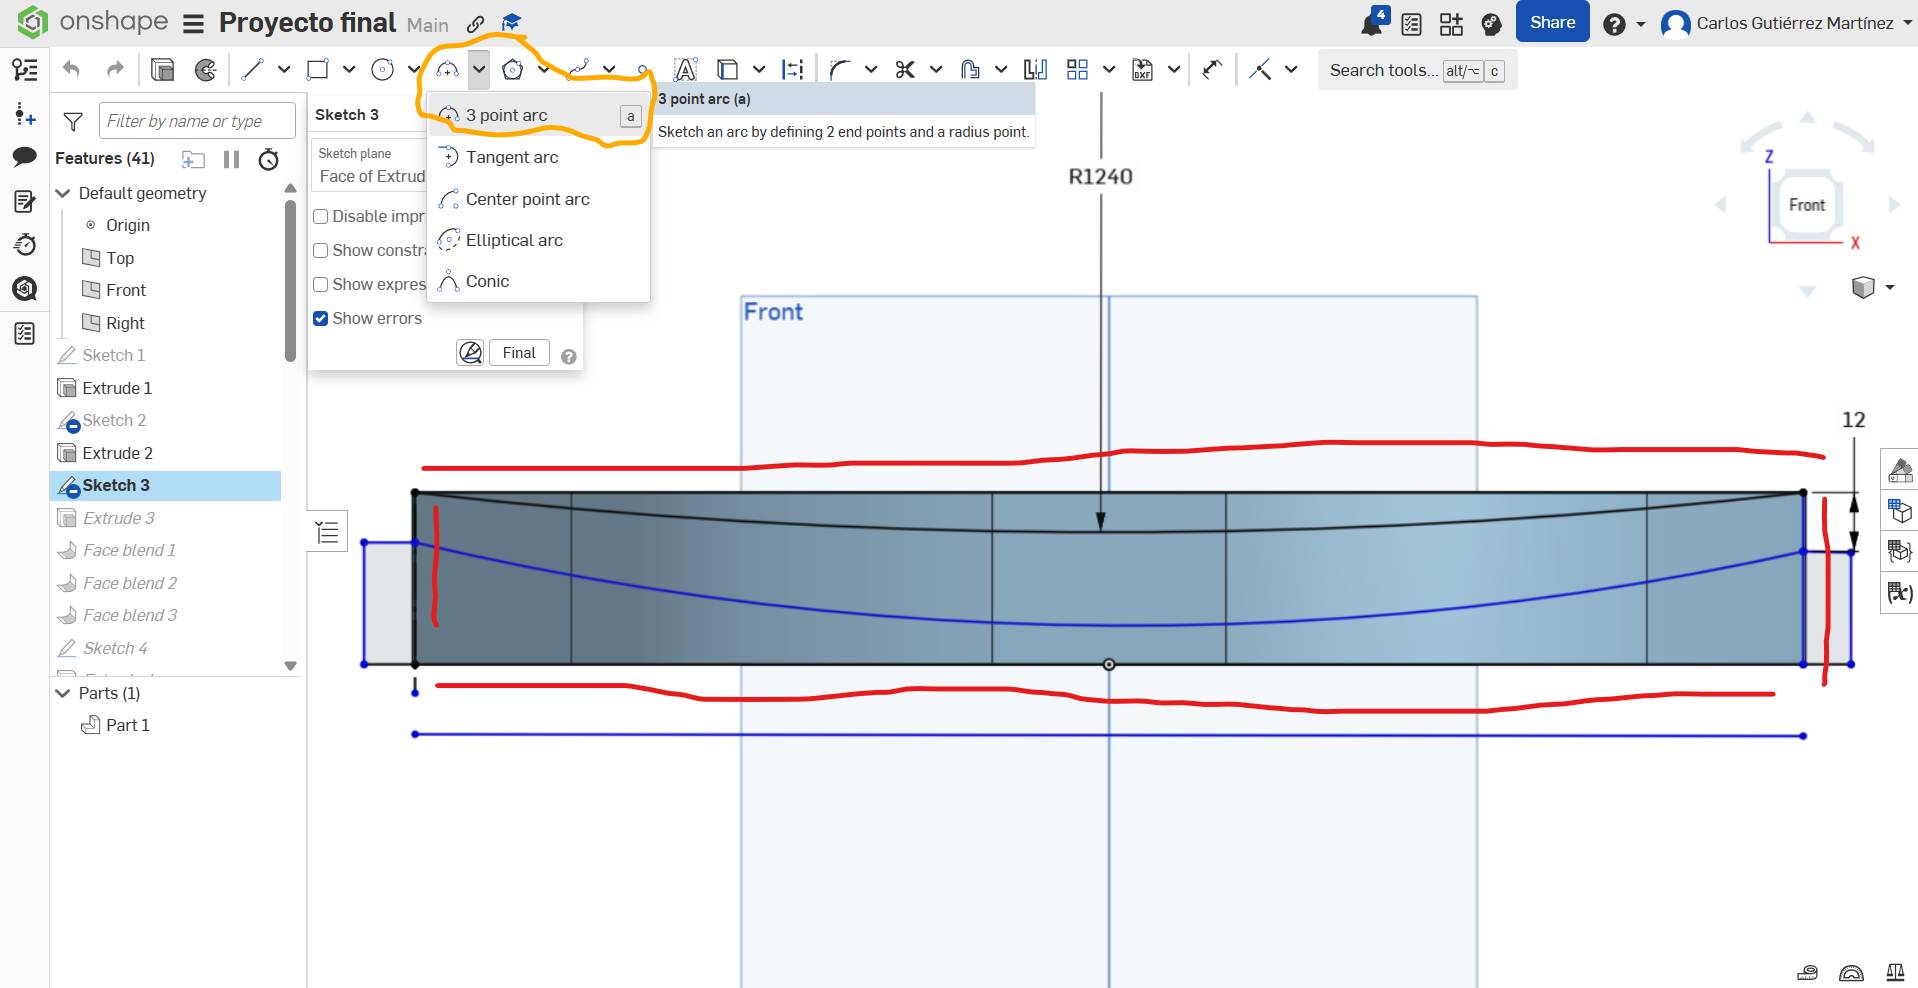This screenshot has width=1918, height=988.
Task: Open the line tool dropdown arrow
Action: [284, 69]
